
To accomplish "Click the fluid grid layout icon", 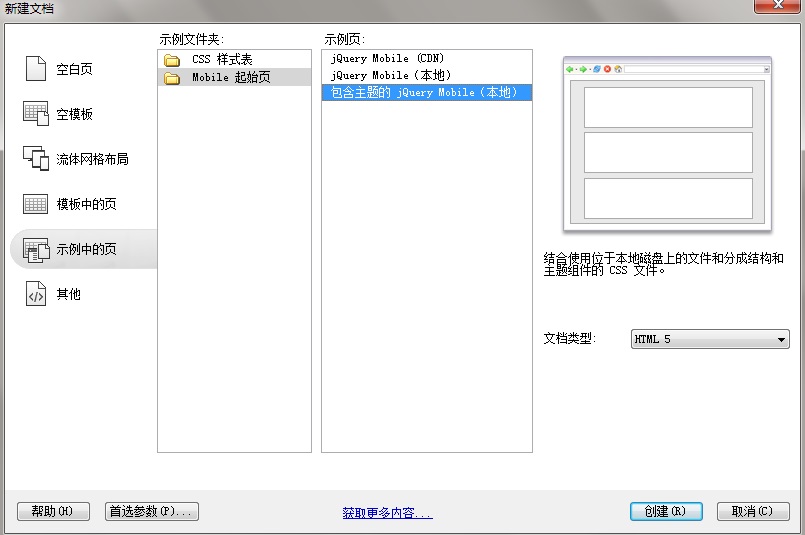I will pyautogui.click(x=36, y=158).
